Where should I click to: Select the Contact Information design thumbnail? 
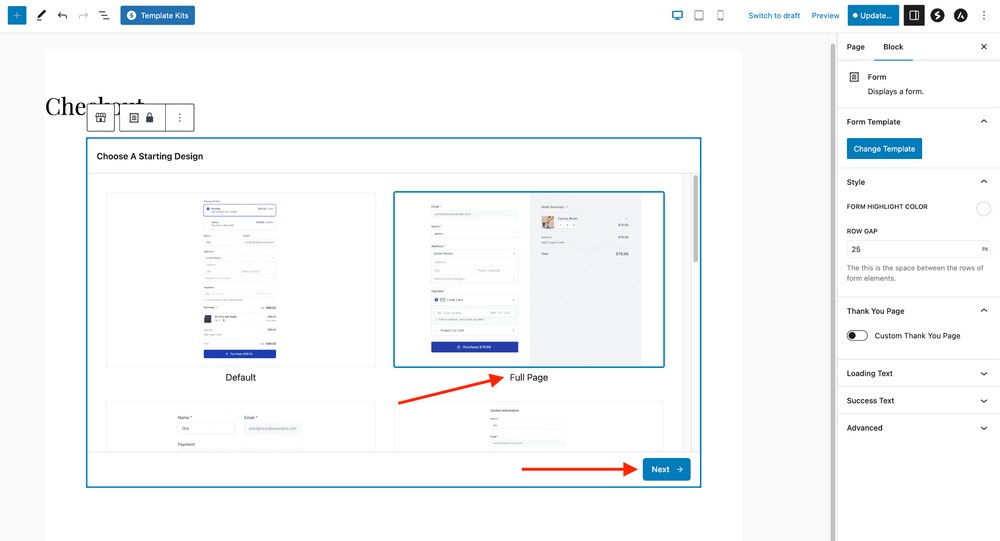tap(529, 426)
